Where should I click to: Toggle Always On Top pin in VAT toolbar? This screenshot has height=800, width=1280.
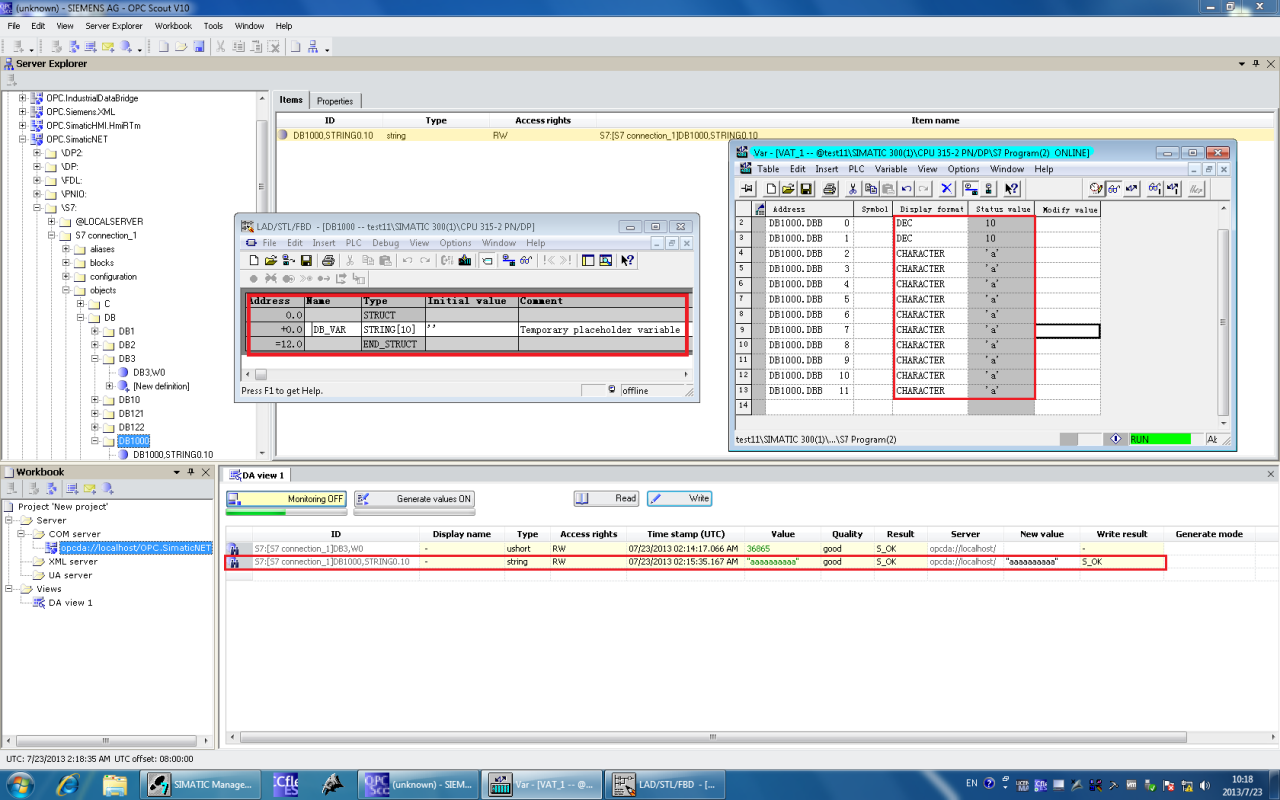coord(747,188)
